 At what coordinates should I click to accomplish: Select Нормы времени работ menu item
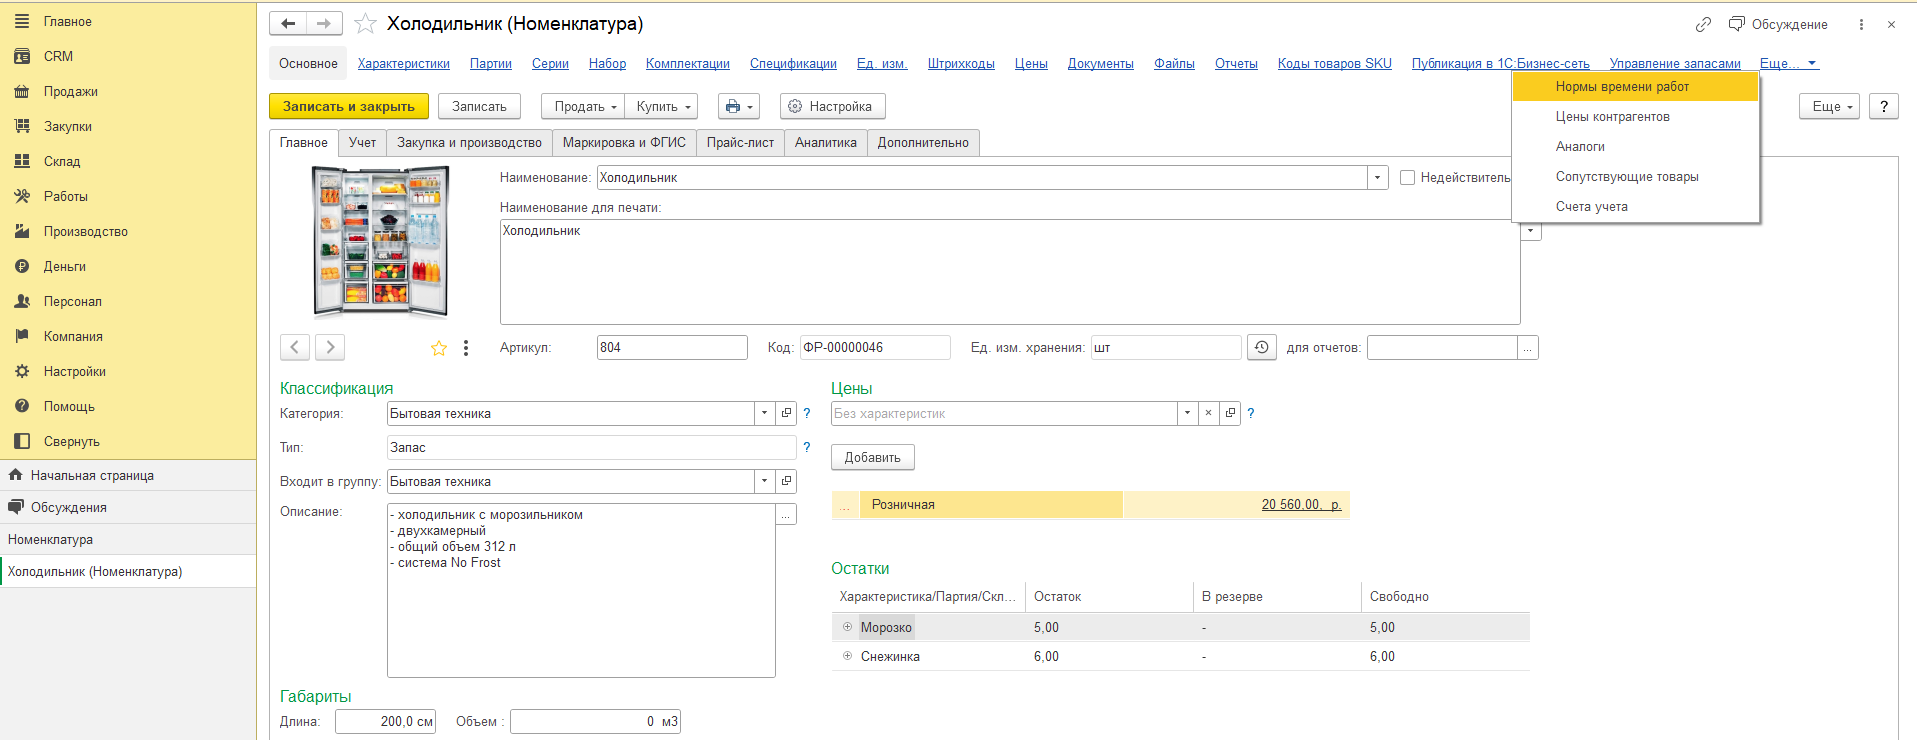point(1635,87)
